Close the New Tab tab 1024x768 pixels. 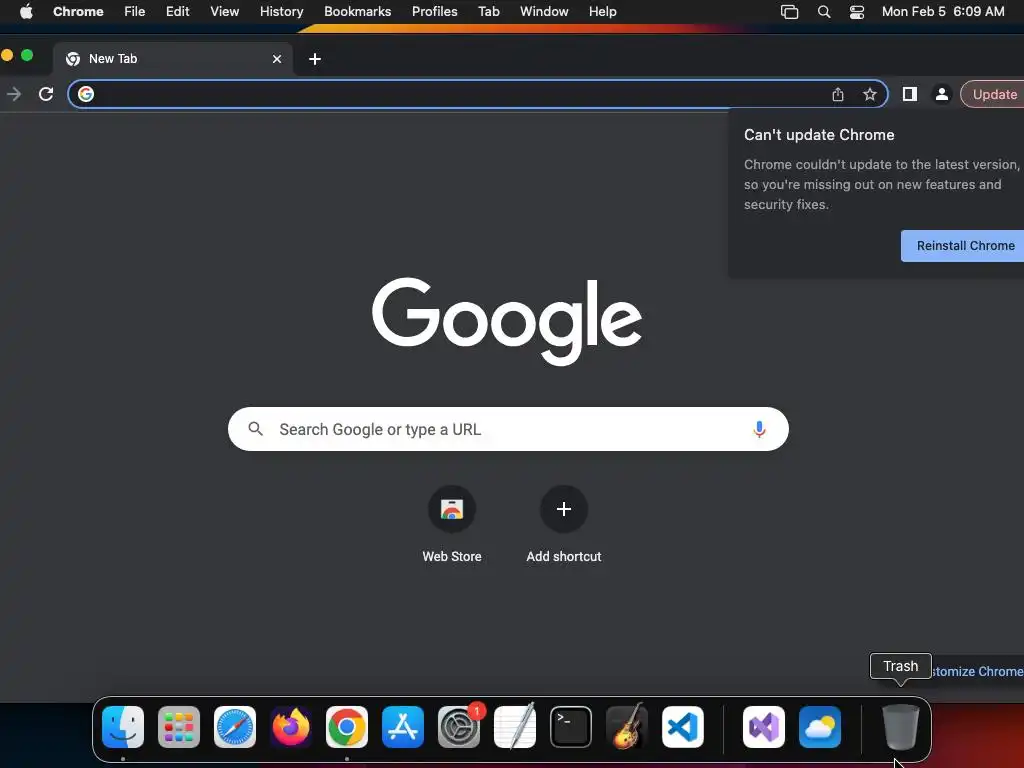point(277,59)
